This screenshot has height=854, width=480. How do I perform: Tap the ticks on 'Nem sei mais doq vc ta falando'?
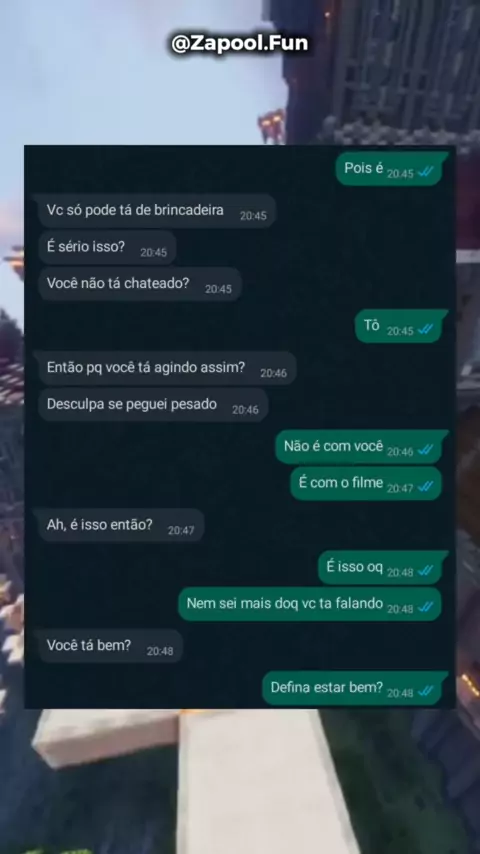(x=426, y=607)
